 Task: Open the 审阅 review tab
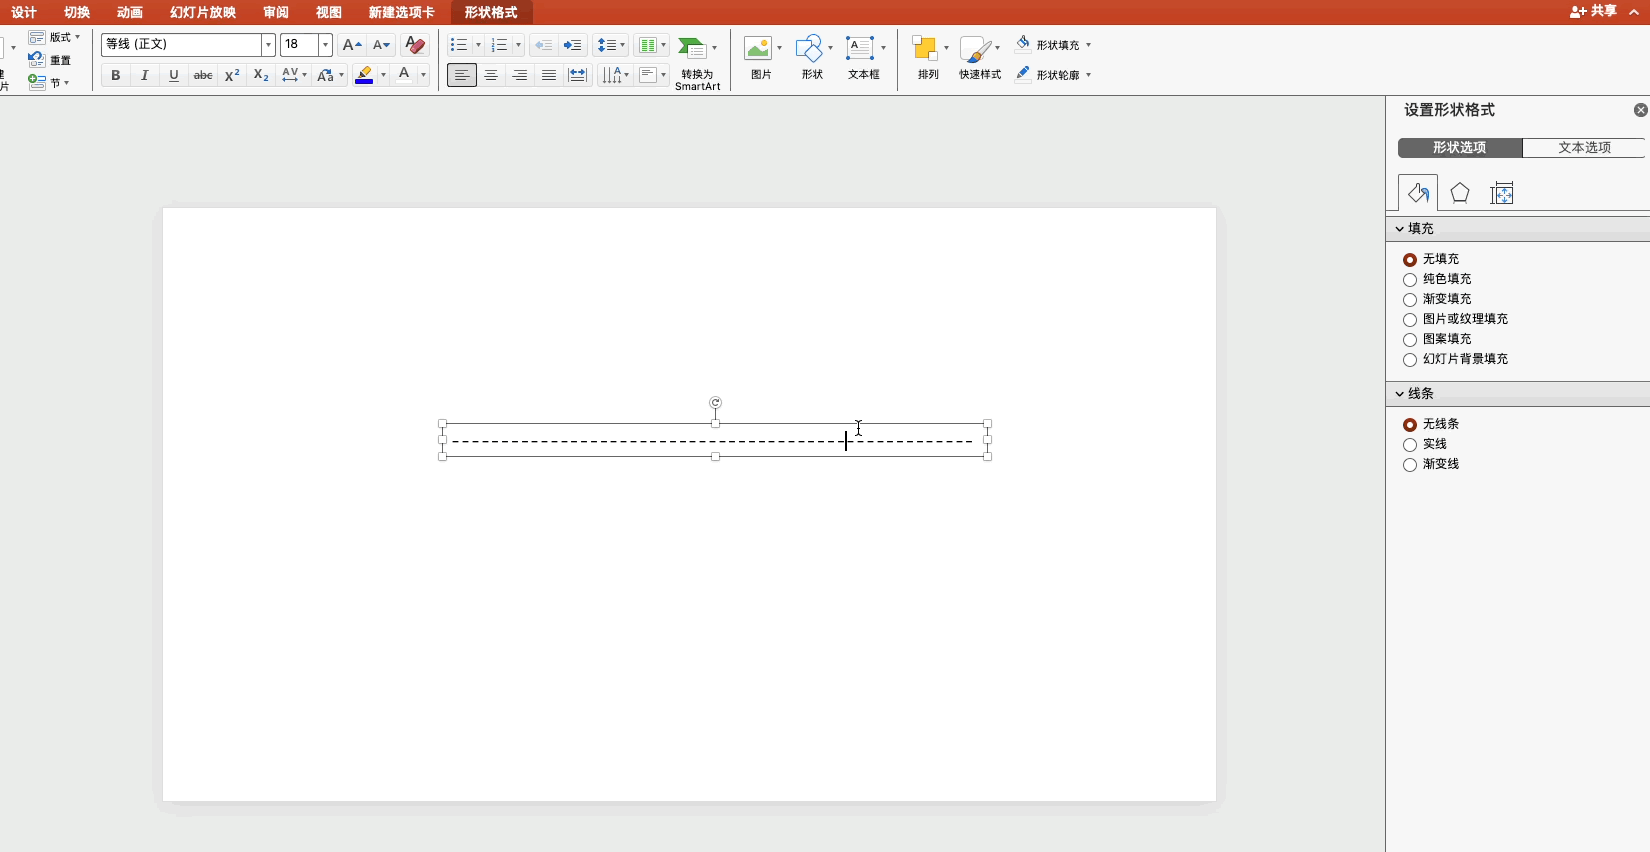click(276, 12)
